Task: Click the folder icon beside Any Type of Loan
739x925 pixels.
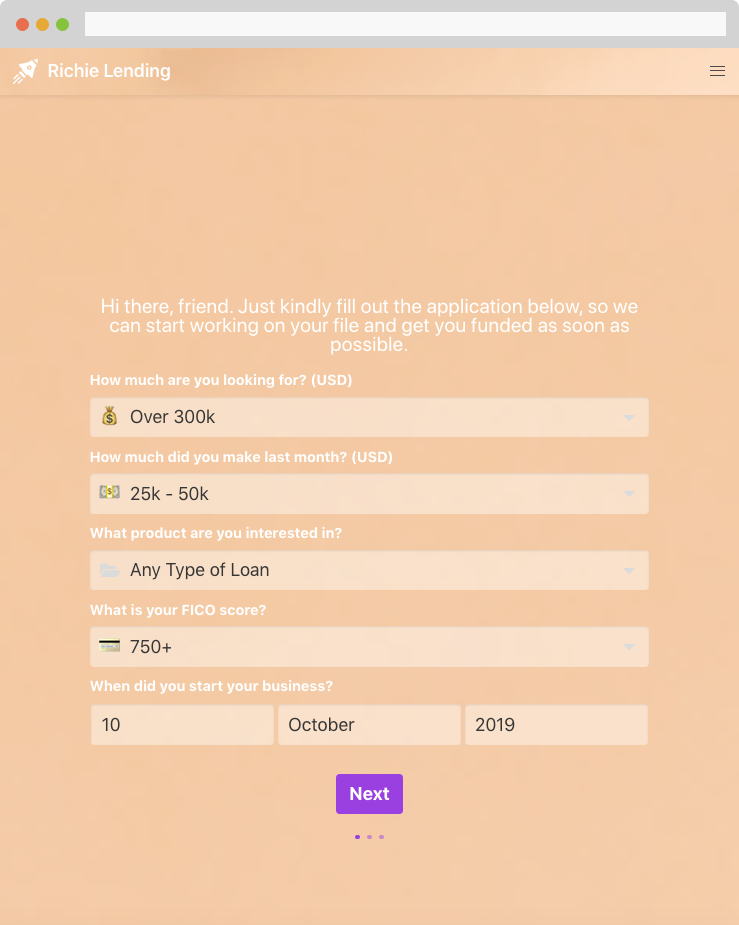Action: (110, 570)
